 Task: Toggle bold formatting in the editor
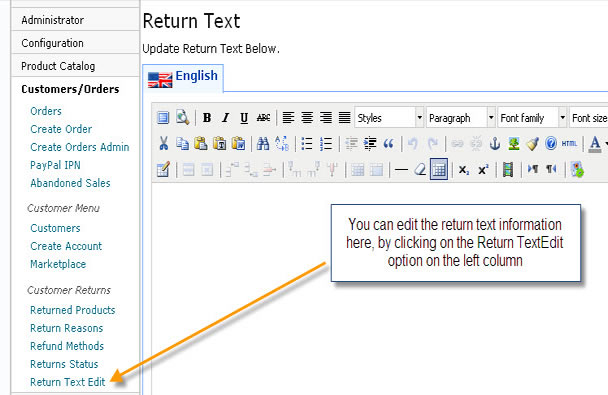tap(207, 118)
